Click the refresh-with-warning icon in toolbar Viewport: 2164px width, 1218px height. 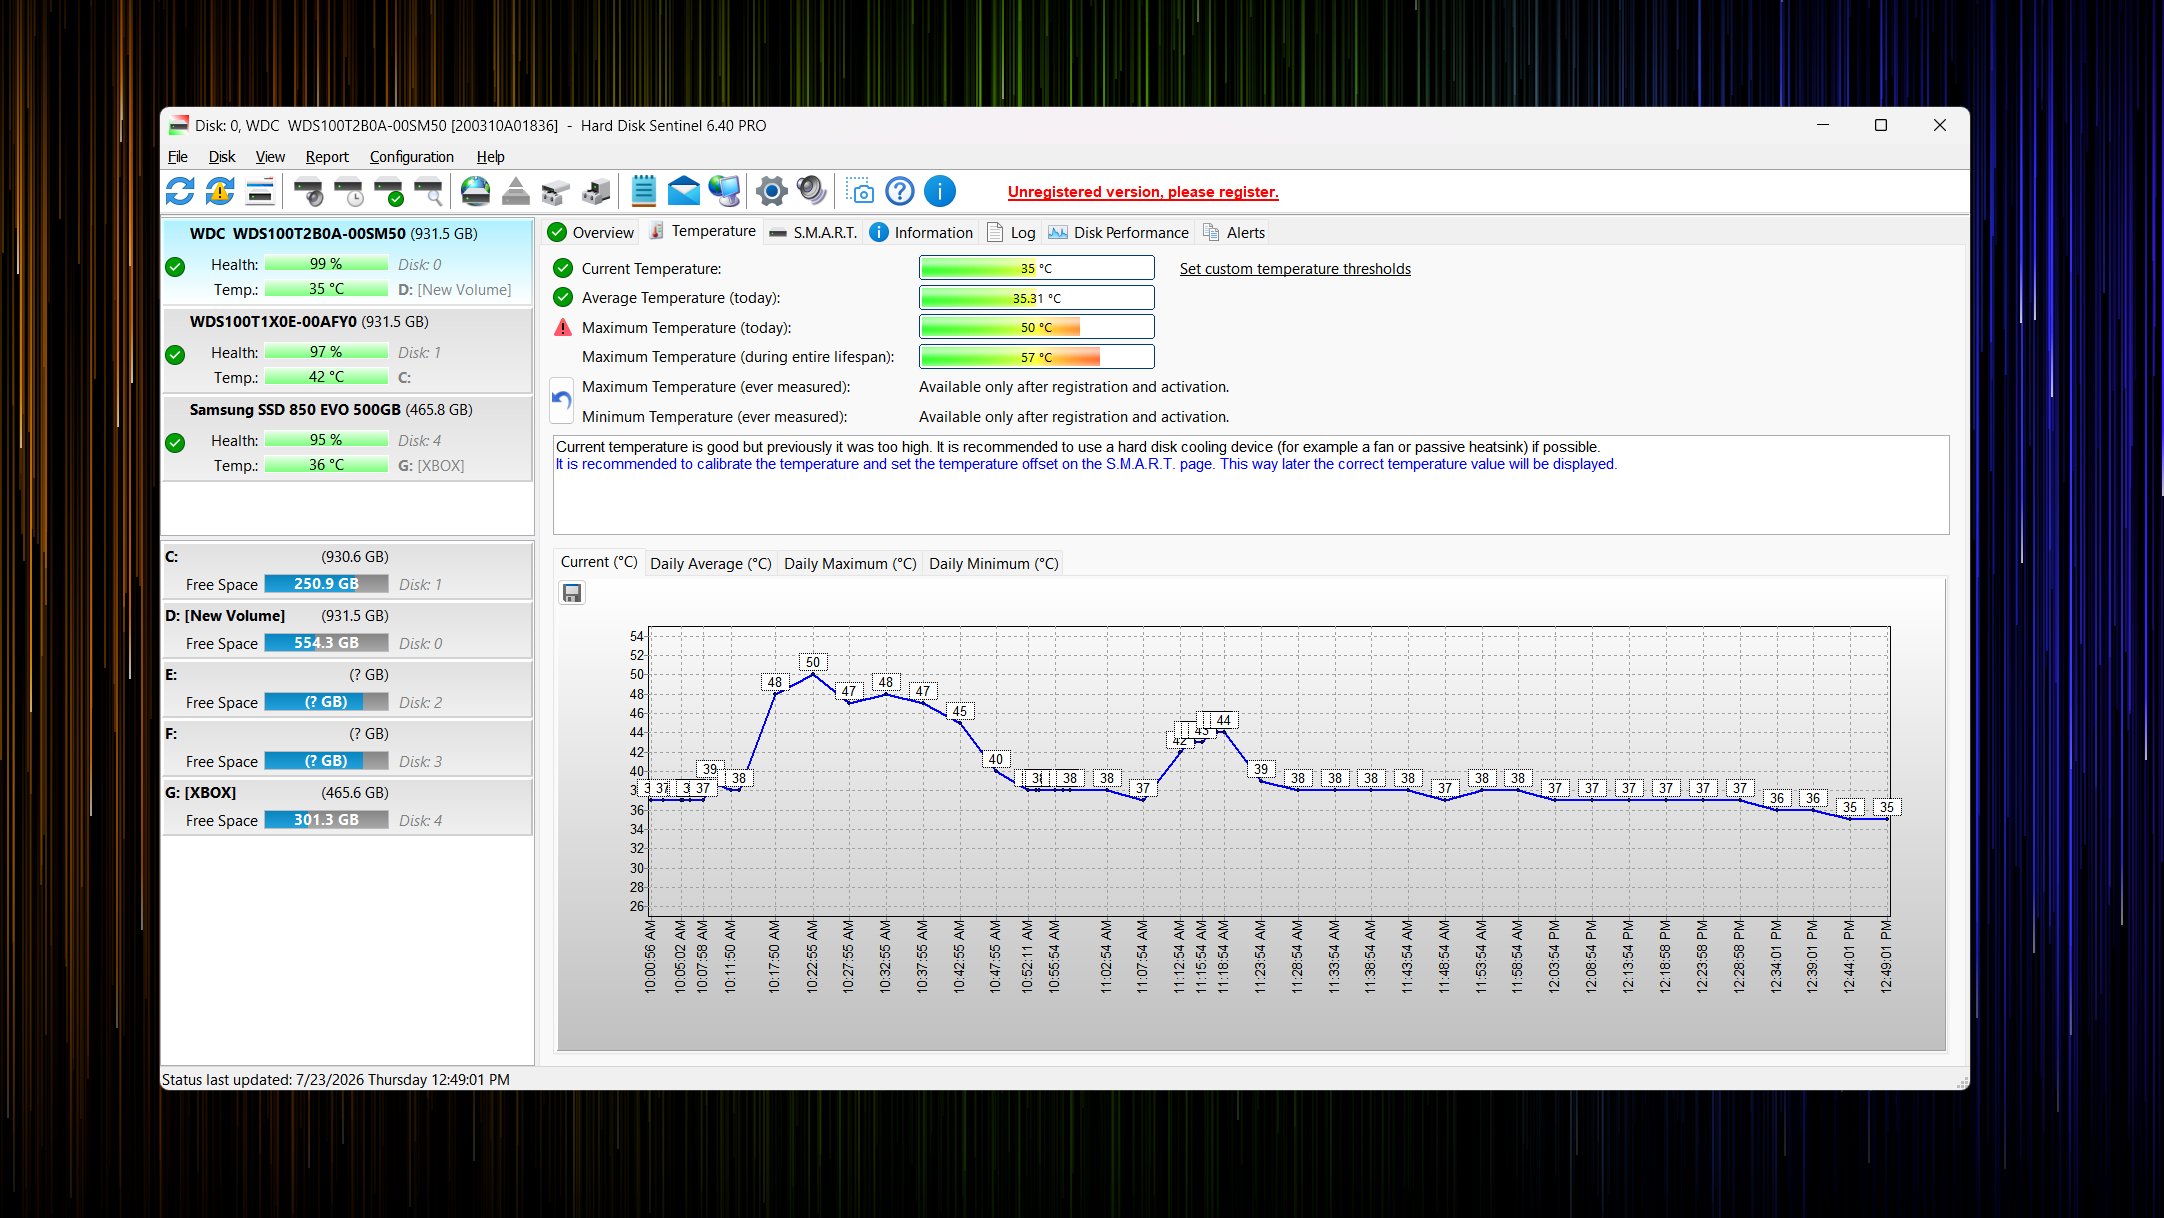tap(220, 191)
